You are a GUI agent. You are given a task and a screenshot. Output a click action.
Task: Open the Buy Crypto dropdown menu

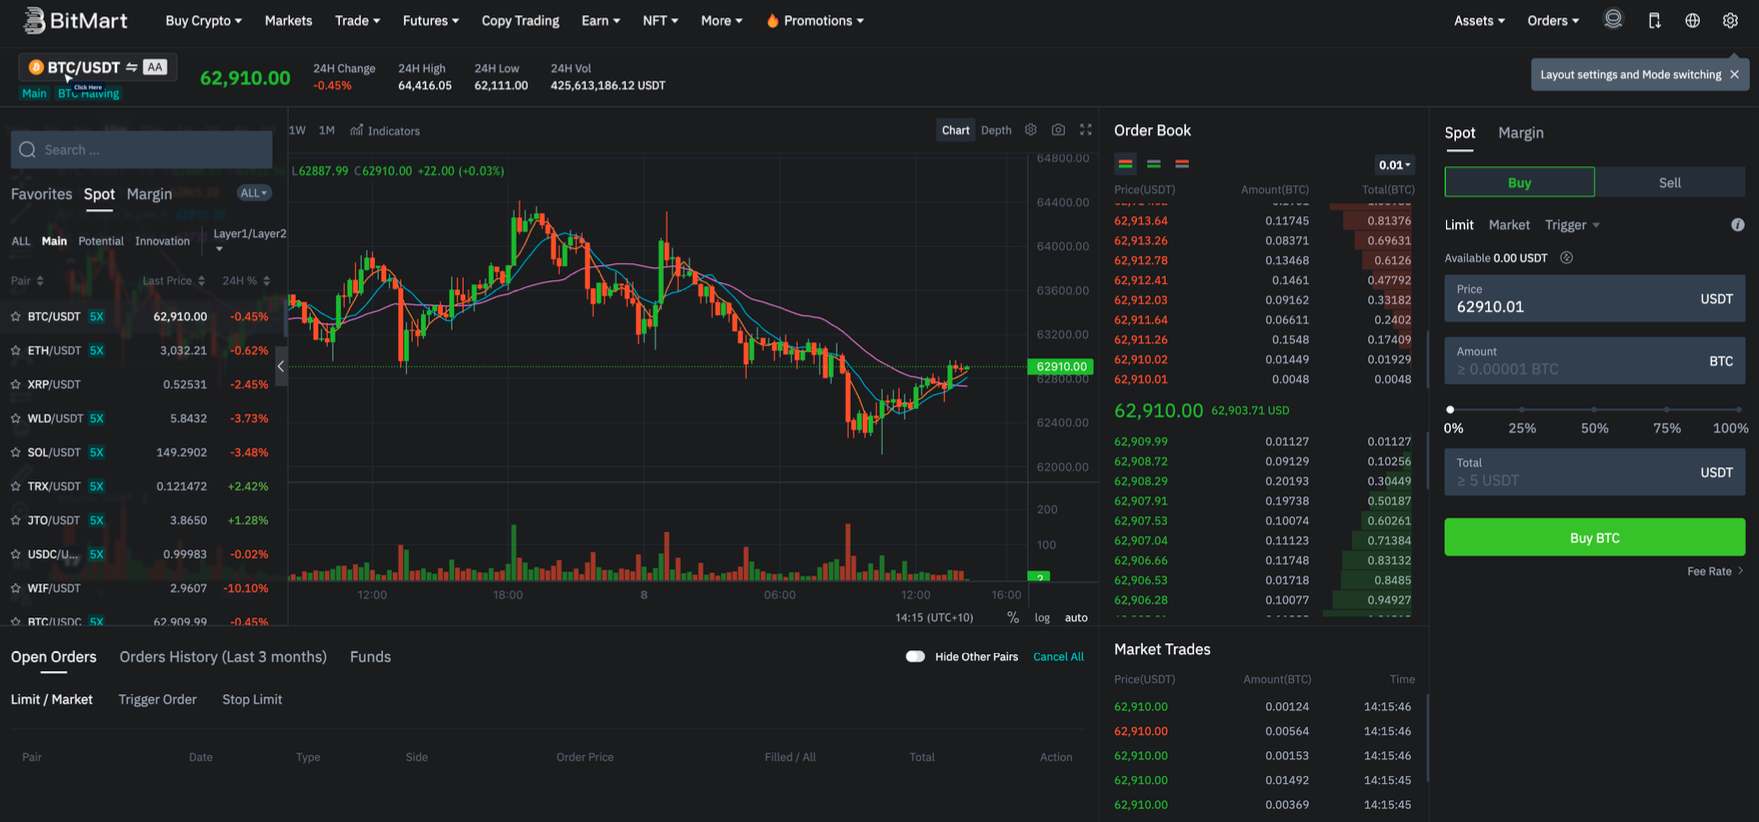point(203,20)
